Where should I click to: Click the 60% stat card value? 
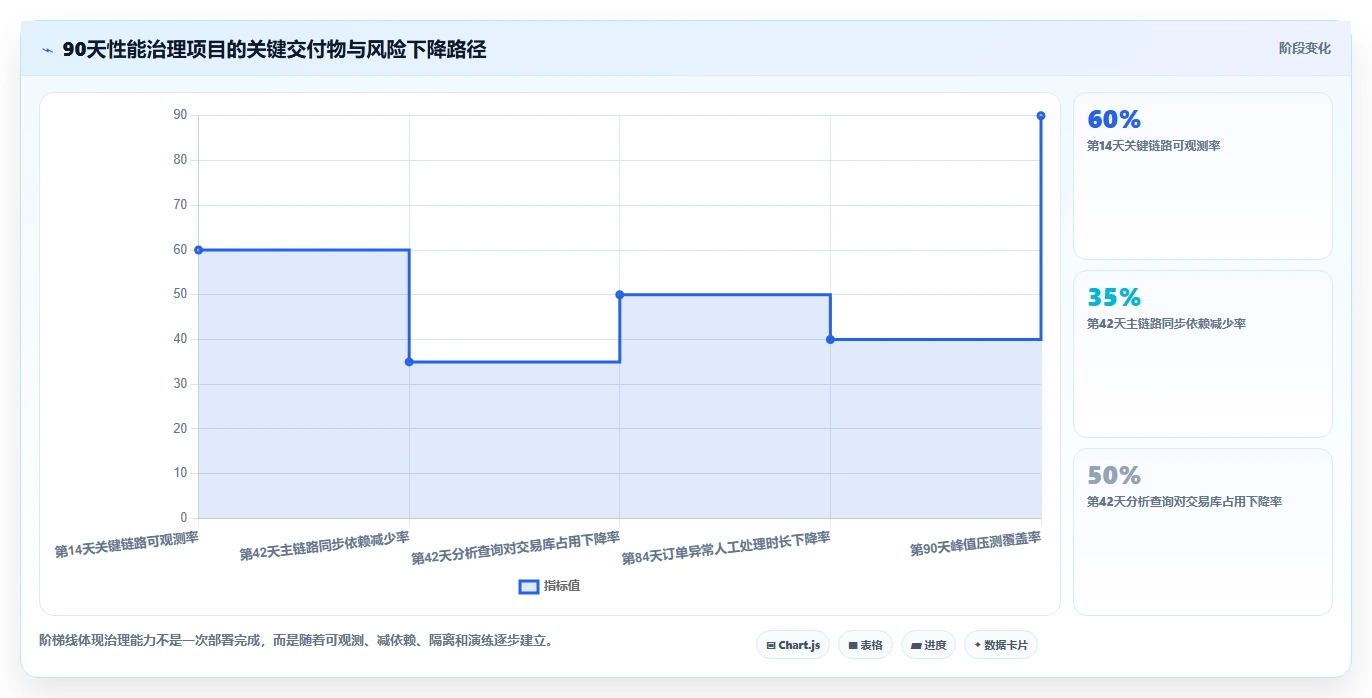[1114, 119]
